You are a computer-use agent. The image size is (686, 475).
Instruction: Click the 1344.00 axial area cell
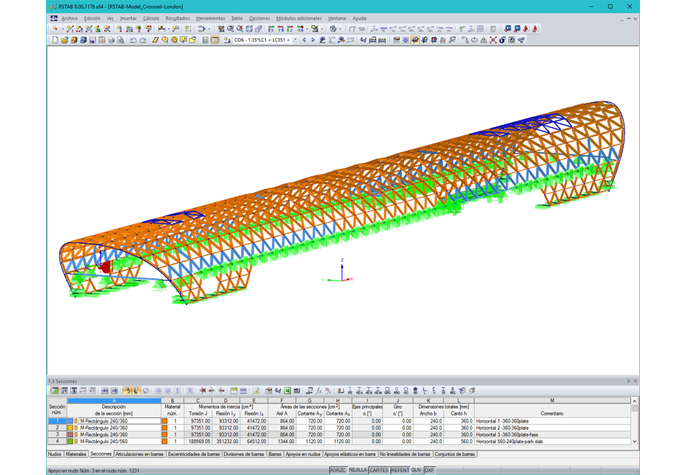[282, 442]
